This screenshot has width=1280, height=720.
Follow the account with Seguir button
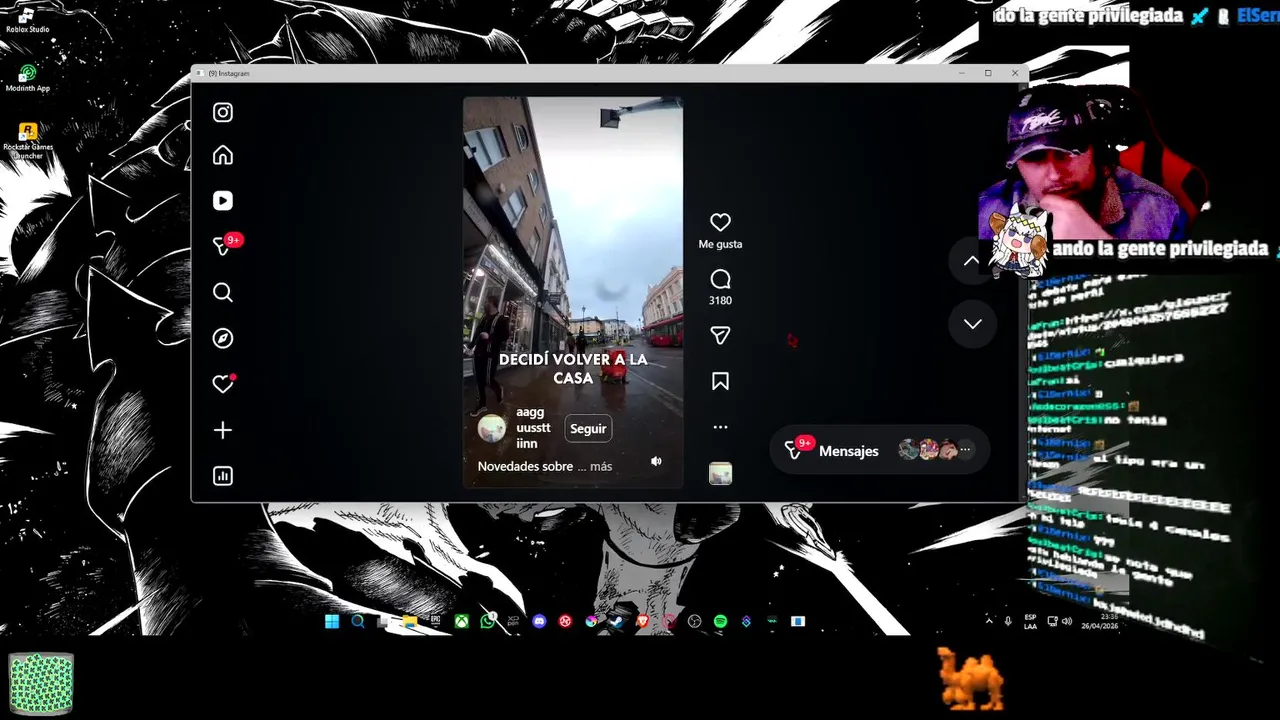588,428
